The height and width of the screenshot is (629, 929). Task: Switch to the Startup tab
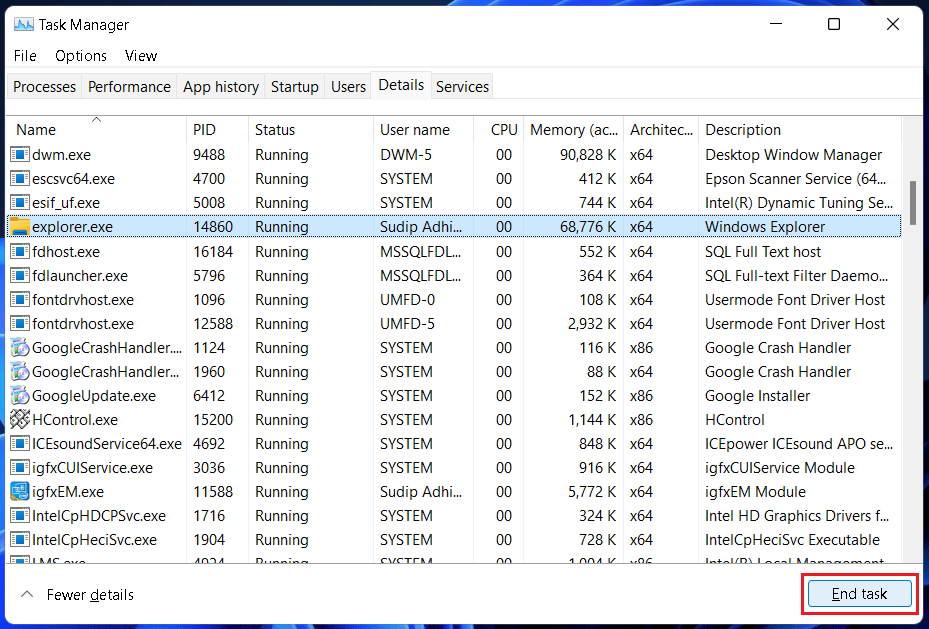coord(294,86)
